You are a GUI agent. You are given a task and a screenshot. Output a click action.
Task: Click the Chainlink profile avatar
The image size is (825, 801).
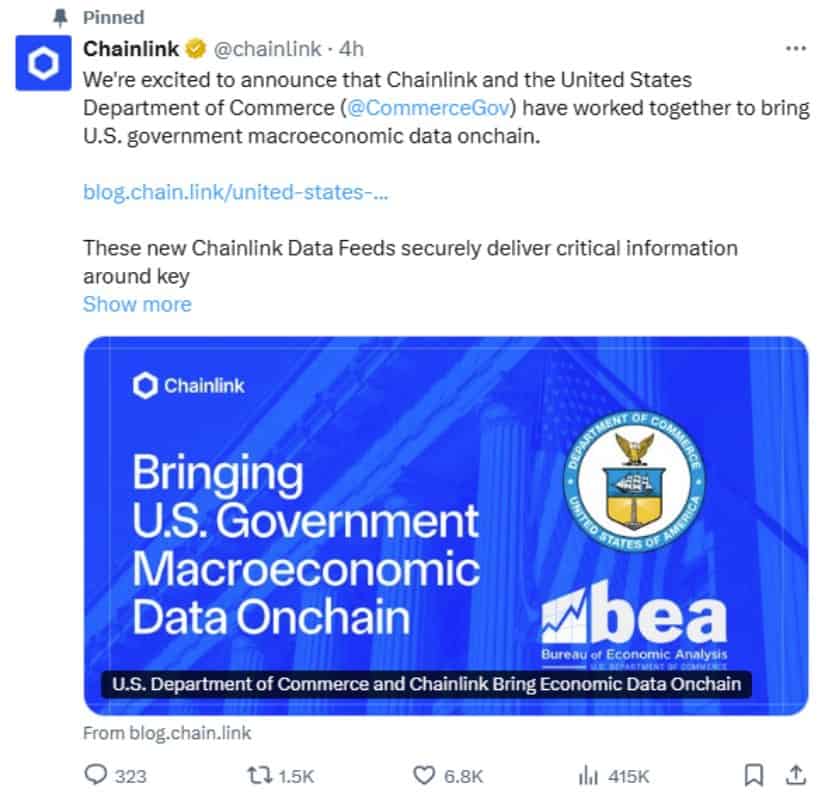pos(43,63)
